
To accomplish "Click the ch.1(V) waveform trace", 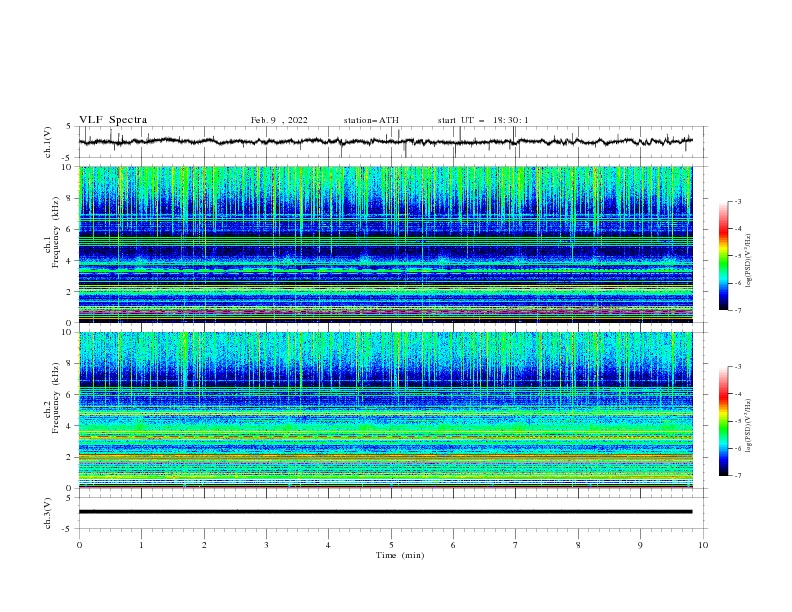I will 385,142.
